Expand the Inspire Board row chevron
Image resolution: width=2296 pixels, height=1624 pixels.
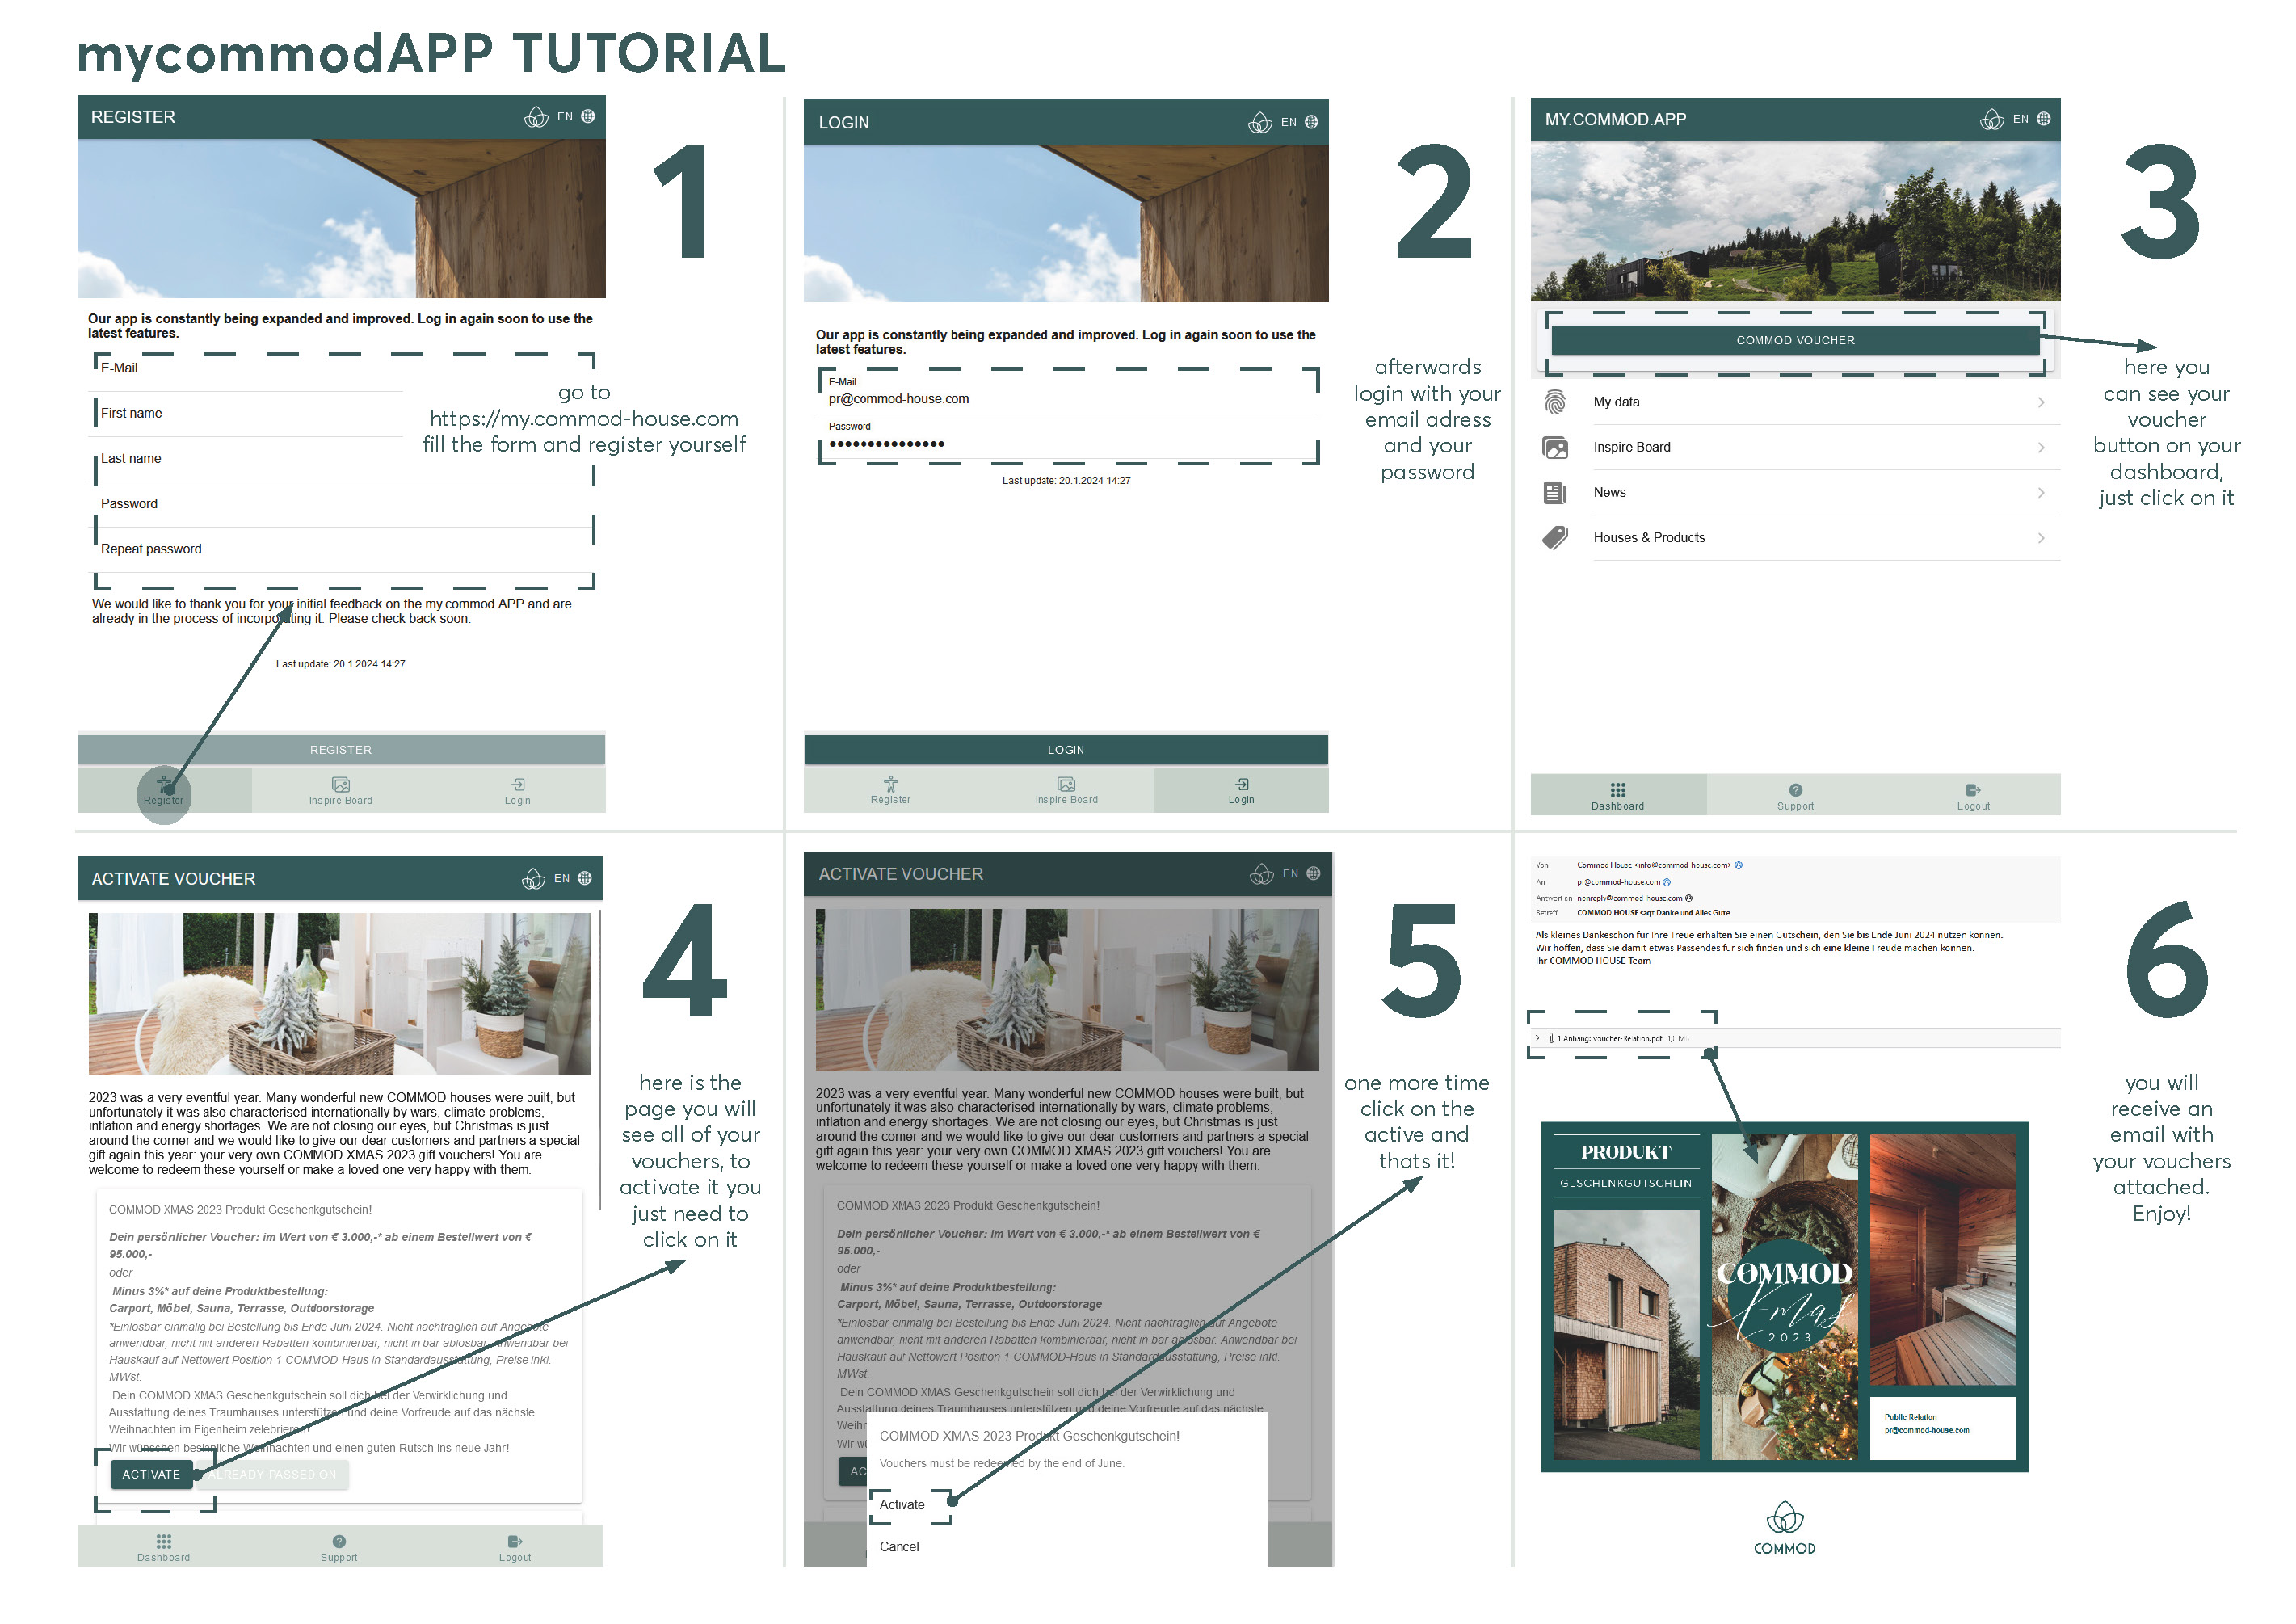coord(2041,447)
